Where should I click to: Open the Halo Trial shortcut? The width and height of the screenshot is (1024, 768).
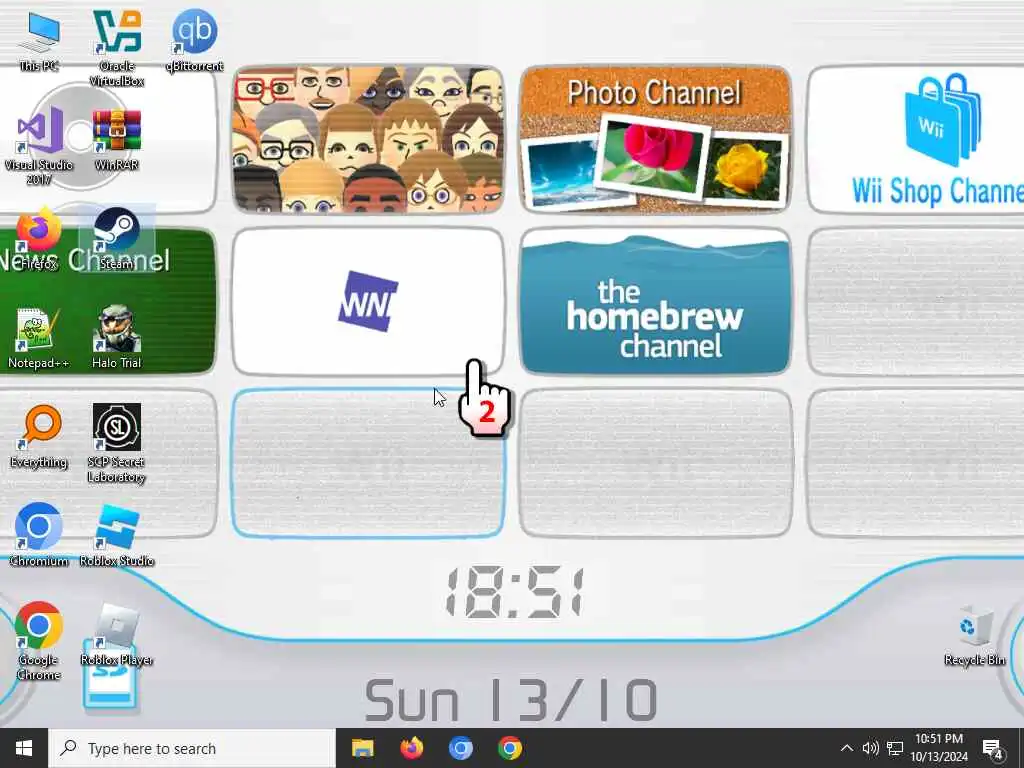click(117, 338)
